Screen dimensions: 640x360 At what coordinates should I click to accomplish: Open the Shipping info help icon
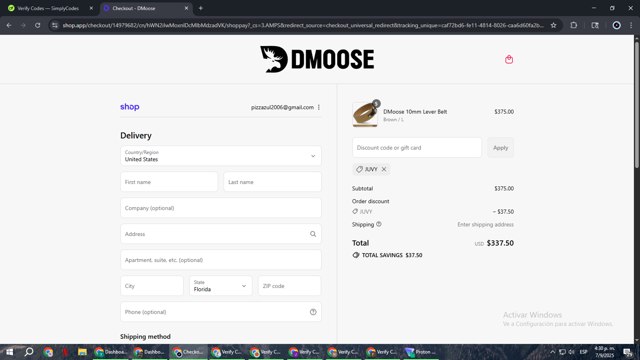pyautogui.click(x=379, y=224)
